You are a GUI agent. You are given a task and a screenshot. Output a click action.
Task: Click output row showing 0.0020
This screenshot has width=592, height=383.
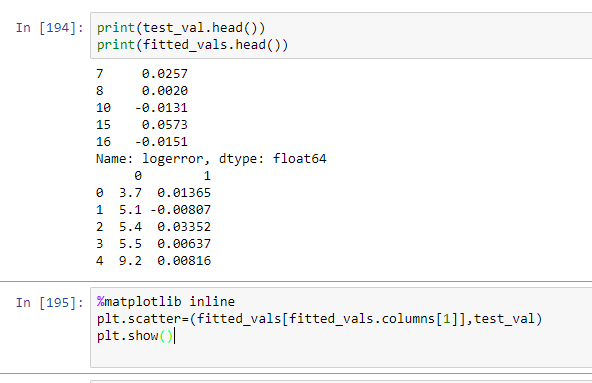(x=142, y=90)
